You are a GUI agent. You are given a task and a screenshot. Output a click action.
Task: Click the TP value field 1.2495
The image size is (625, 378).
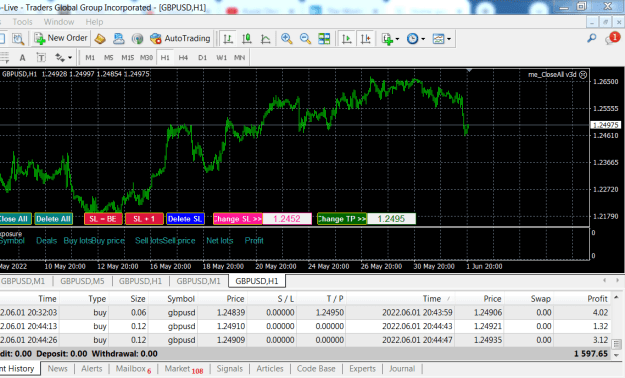coord(391,219)
